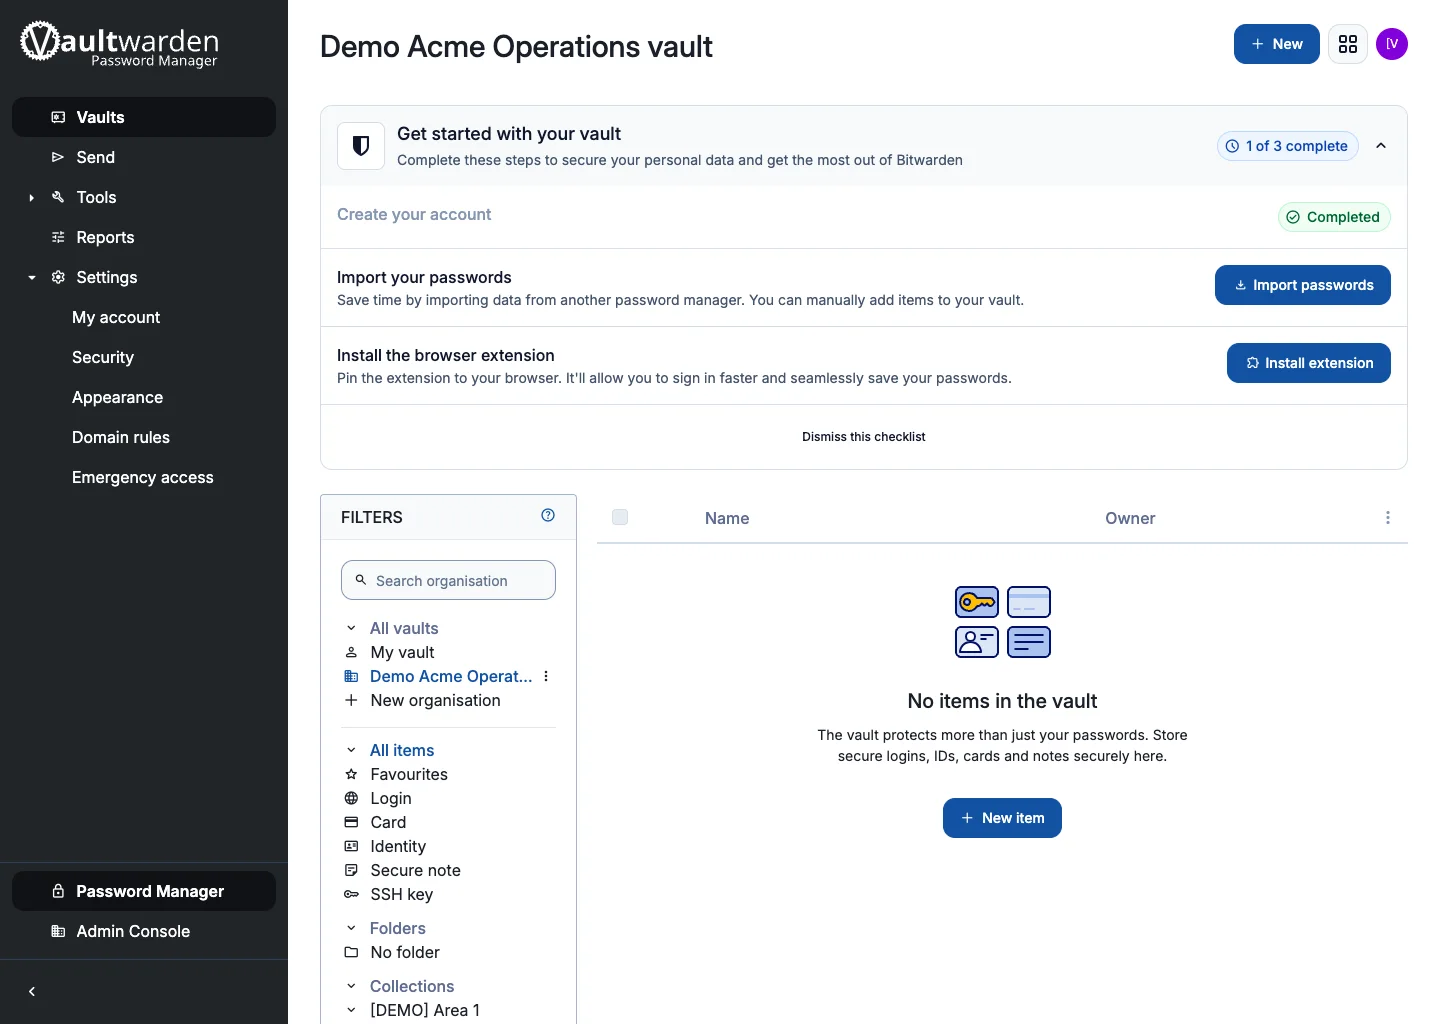The height and width of the screenshot is (1024, 1440).
Task: Click Import passwords button
Action: point(1303,285)
